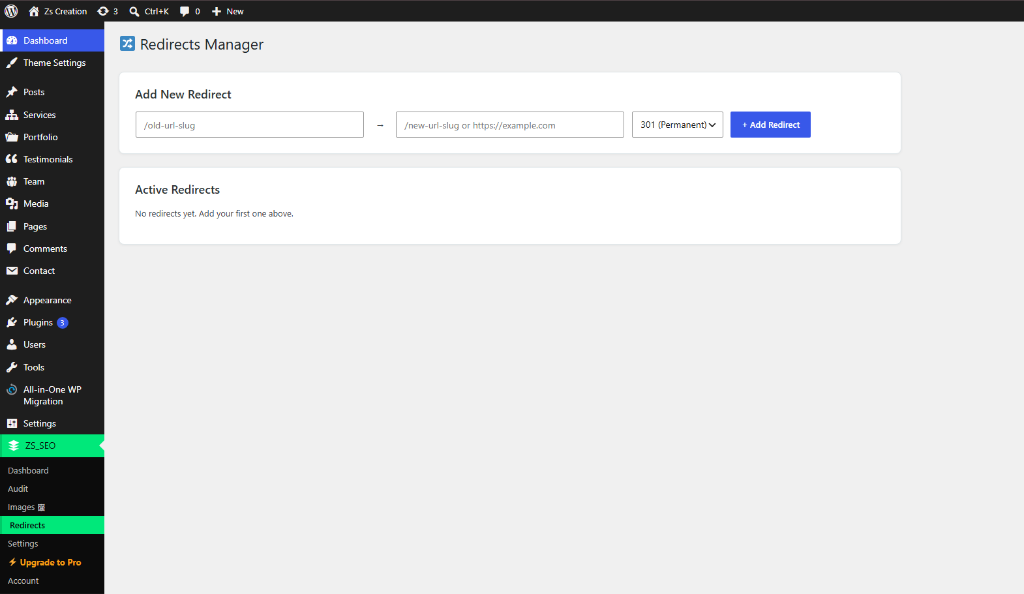Click the Dashboard gauge icon in the sidebar
This screenshot has height=594, width=1024.
(x=12, y=40)
